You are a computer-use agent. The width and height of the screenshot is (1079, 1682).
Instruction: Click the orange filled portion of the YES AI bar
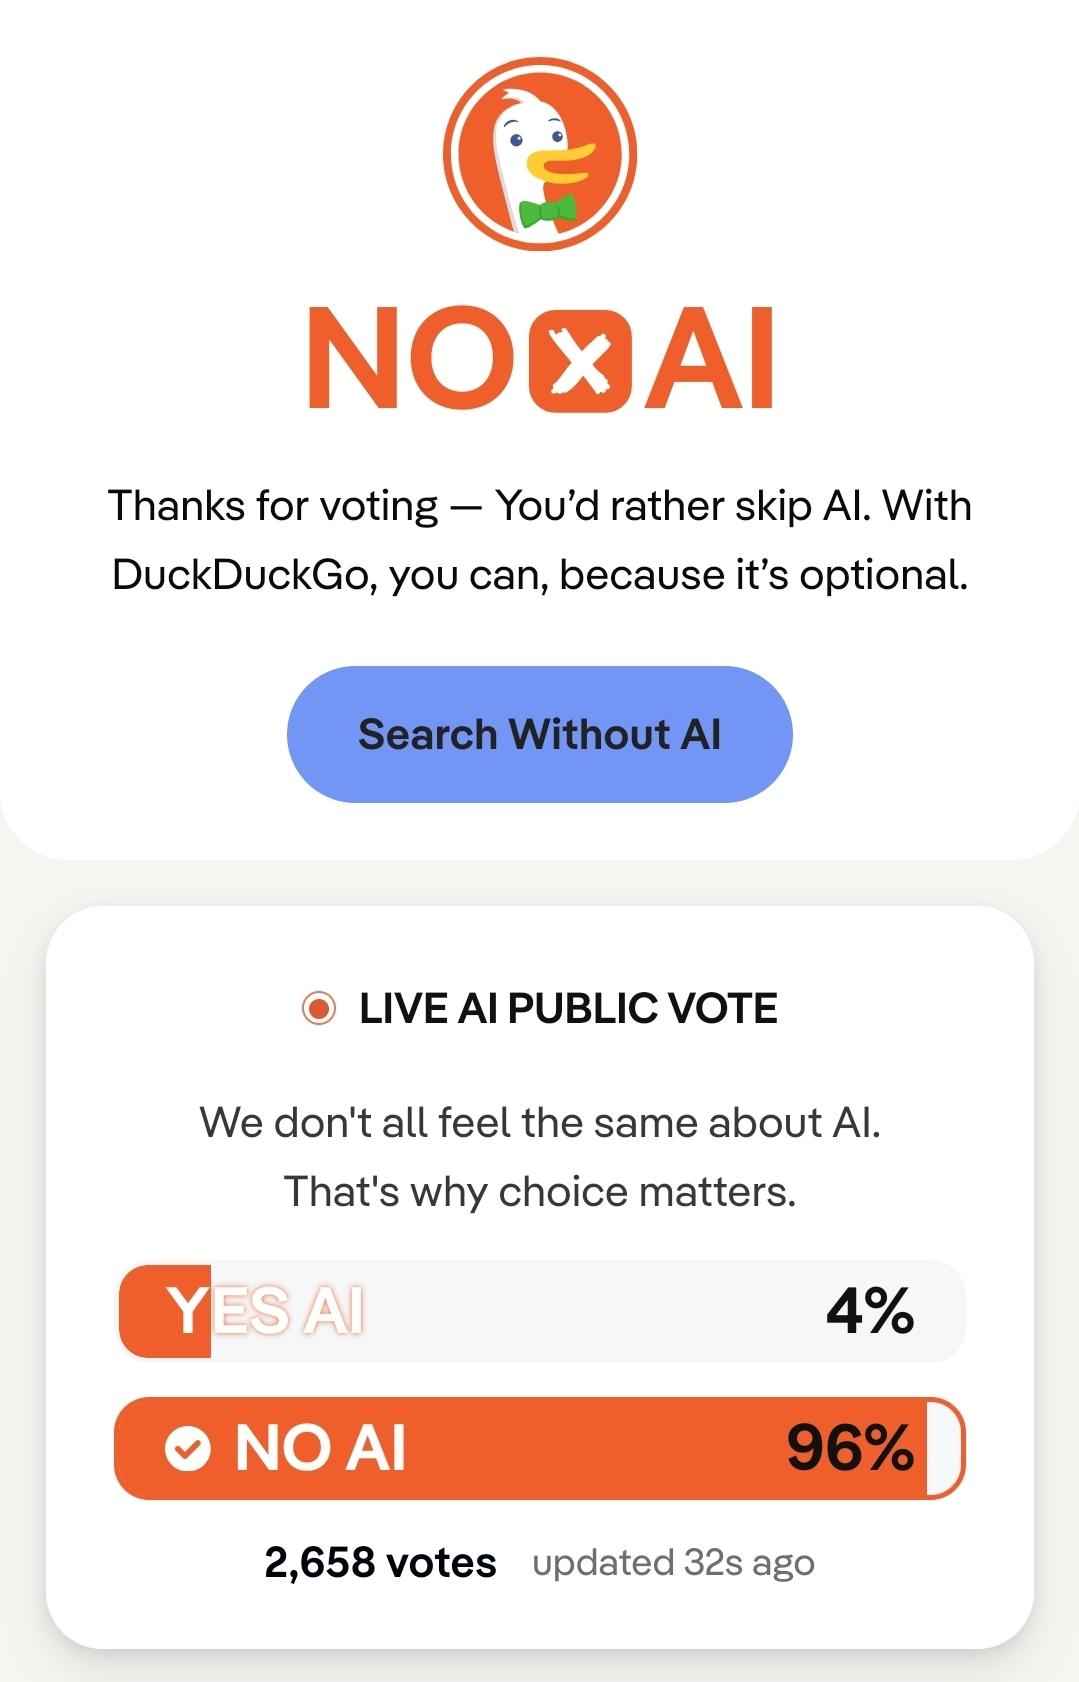[x=150, y=1310]
